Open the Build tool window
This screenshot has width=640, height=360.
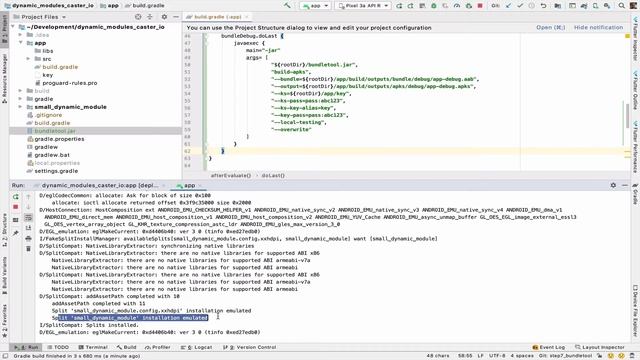(127, 347)
